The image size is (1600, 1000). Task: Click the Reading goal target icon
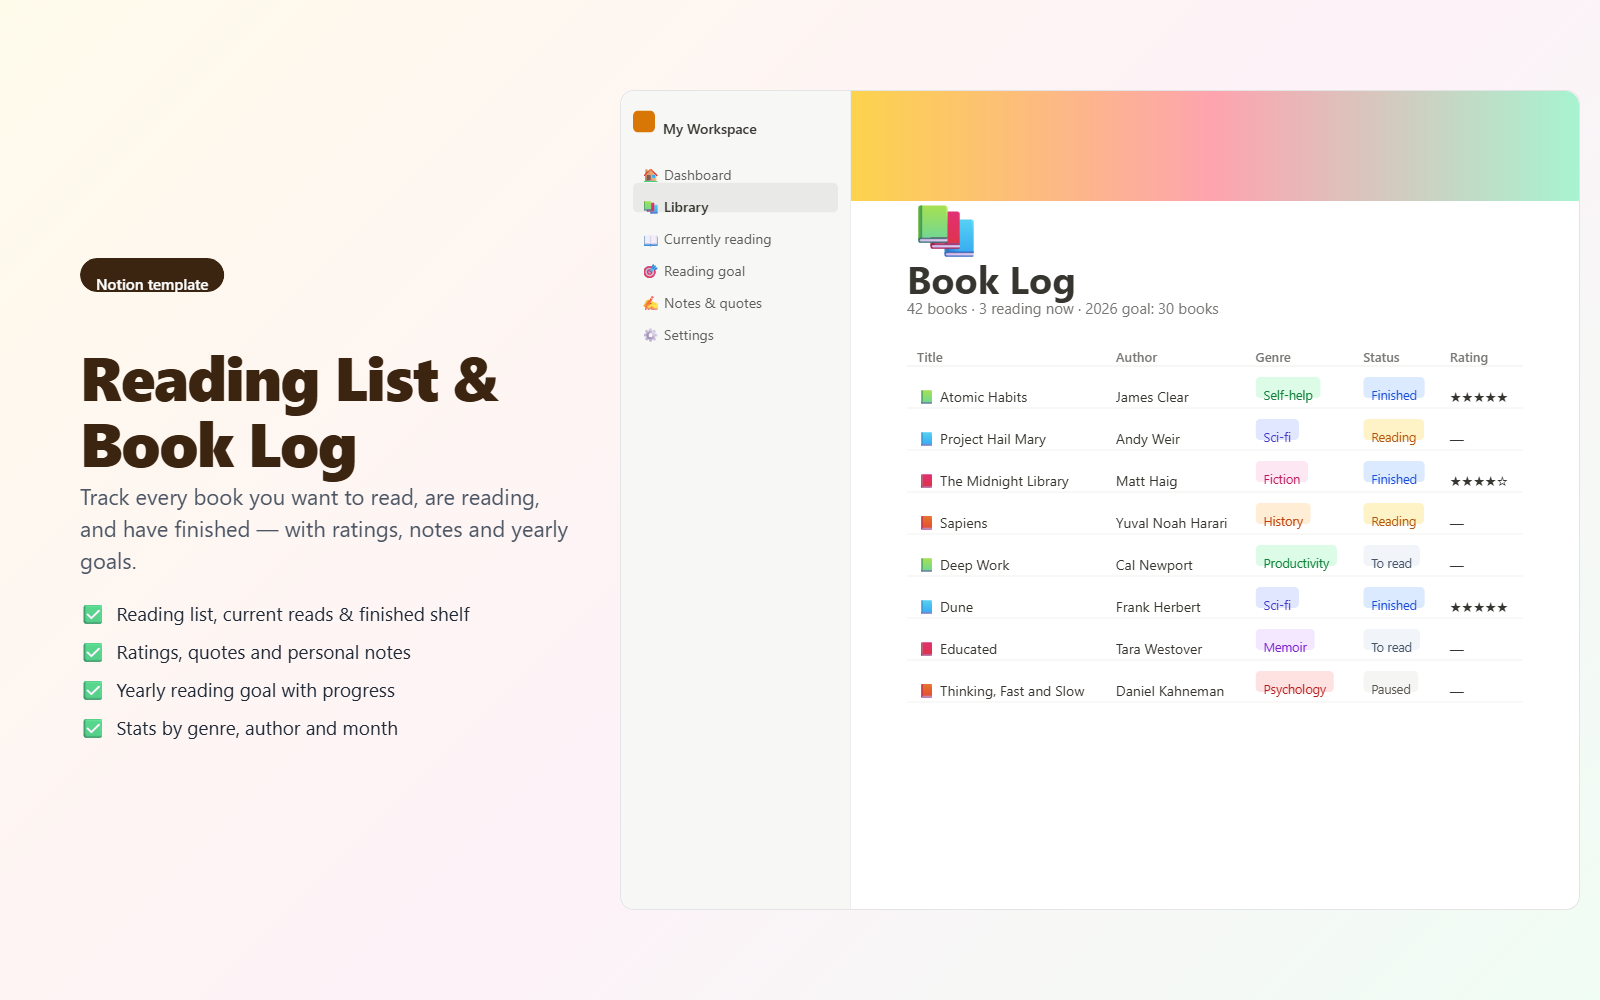pyautogui.click(x=650, y=271)
